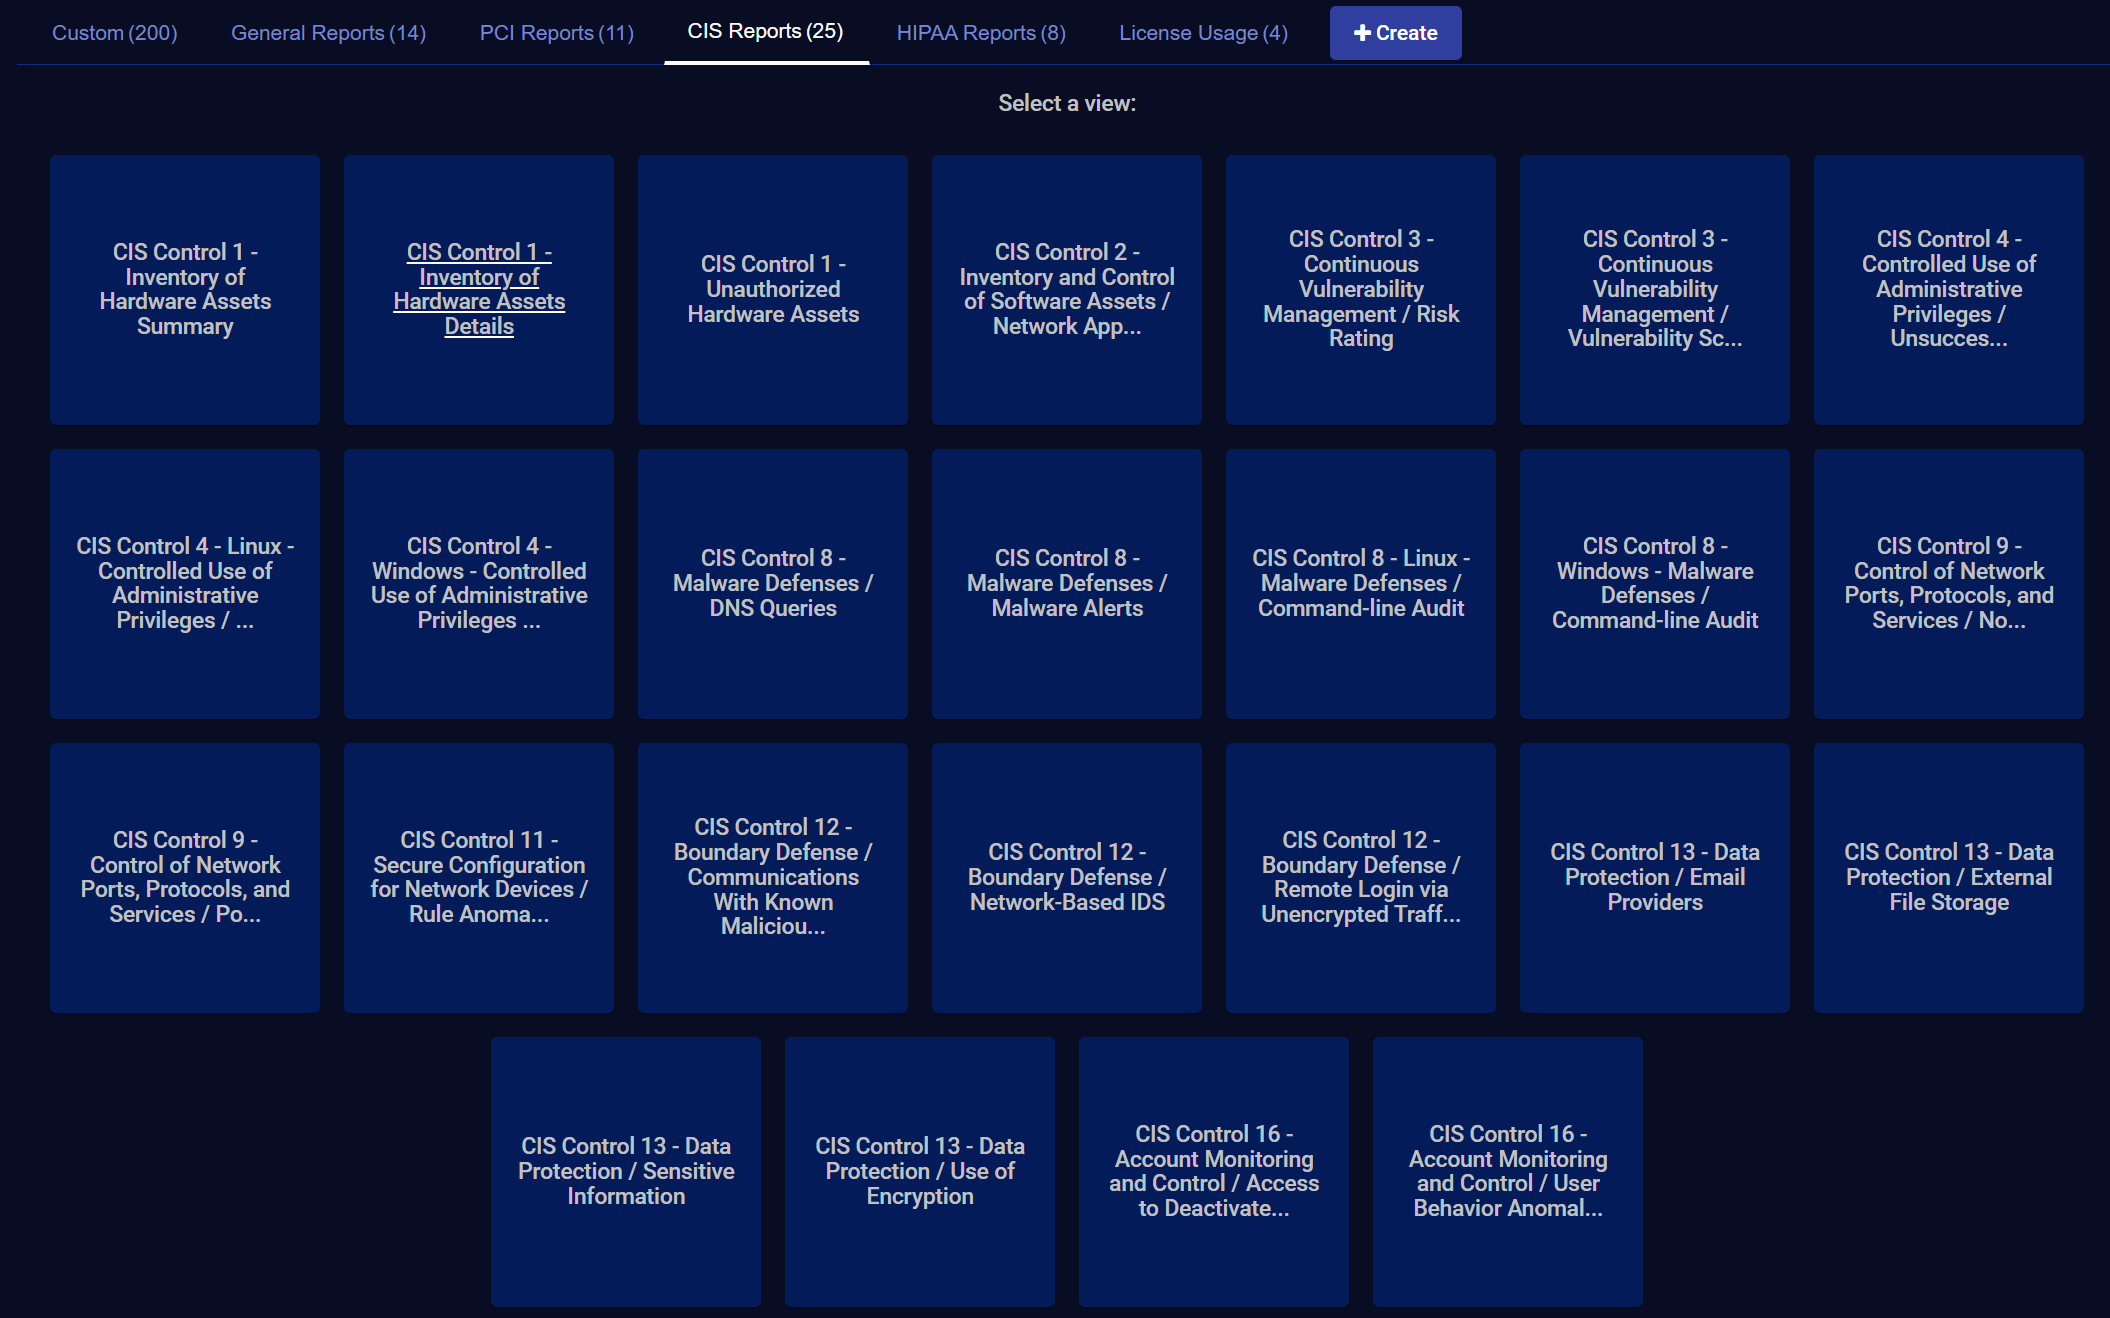2110x1318 pixels.
Task: Open Secure Configuration for Network Devices tile
Action: (x=479, y=877)
